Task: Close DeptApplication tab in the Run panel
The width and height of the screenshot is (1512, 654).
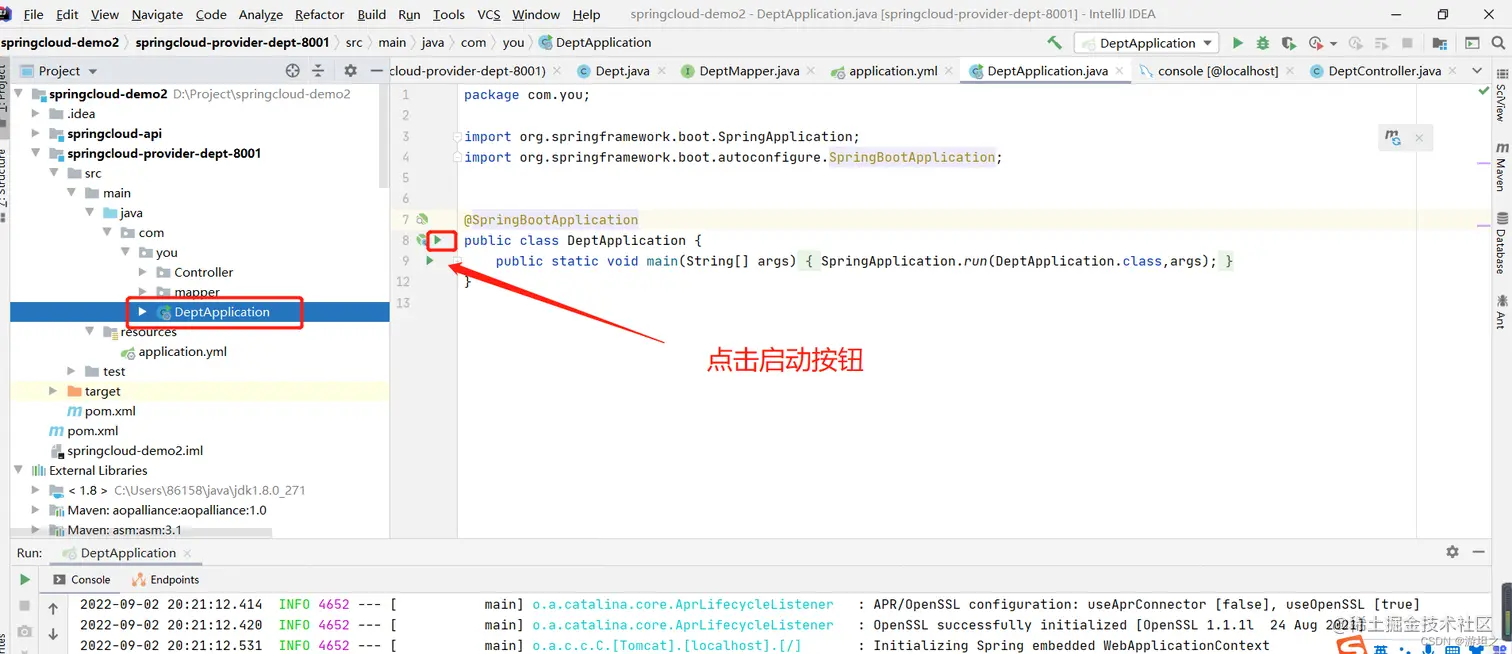Action: (x=187, y=553)
